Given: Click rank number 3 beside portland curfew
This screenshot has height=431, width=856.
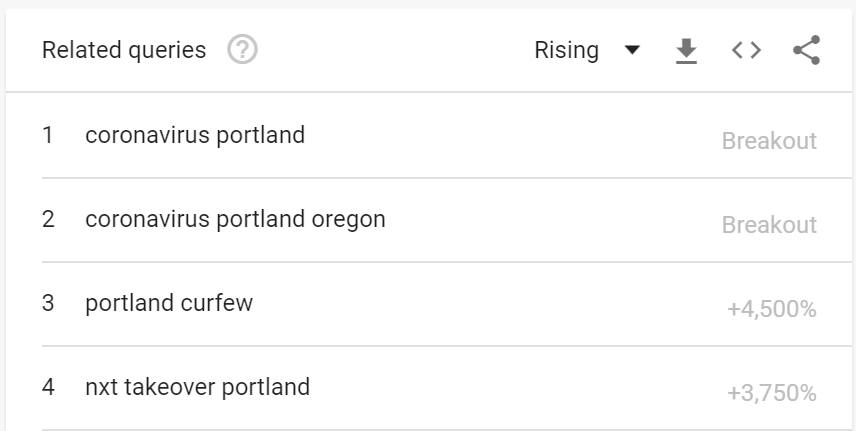Looking at the screenshot, I should 48,303.
